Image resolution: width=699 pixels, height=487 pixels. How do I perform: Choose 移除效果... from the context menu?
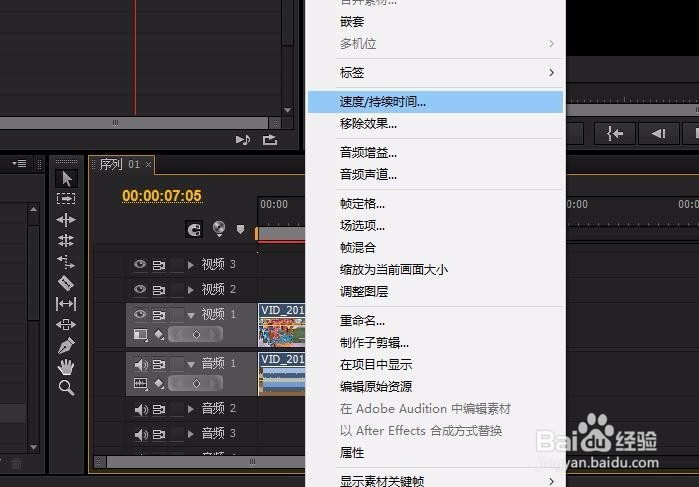435,124
